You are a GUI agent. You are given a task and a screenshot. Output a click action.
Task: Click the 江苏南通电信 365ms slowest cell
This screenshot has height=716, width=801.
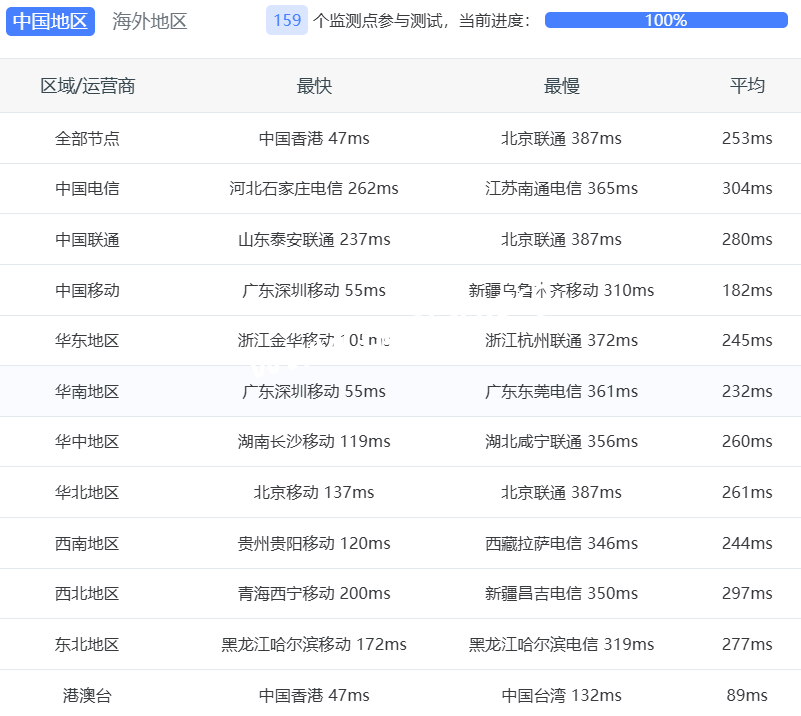(x=561, y=188)
